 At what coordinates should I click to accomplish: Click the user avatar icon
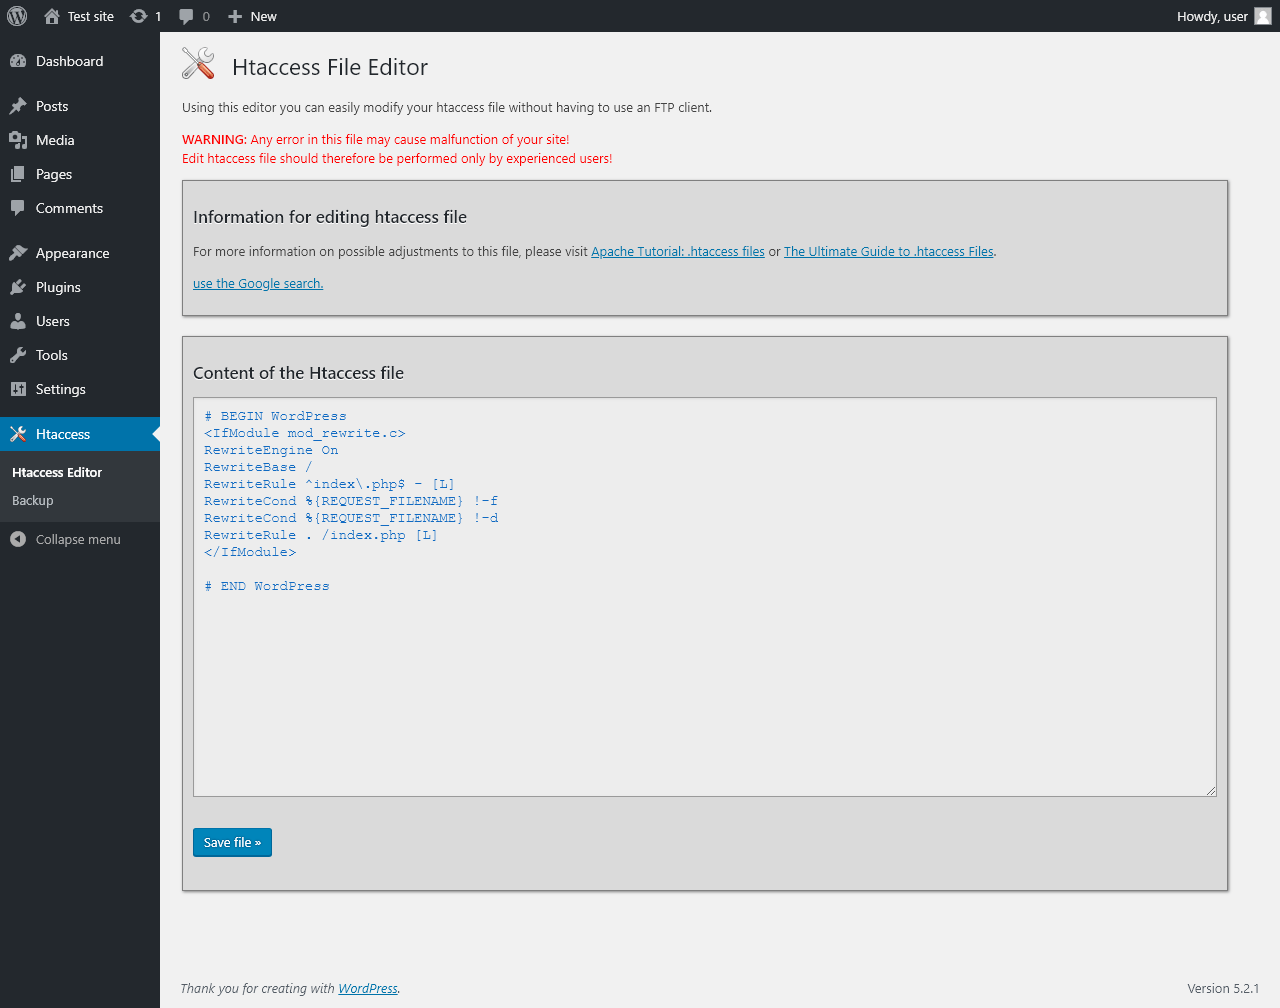click(x=1263, y=16)
